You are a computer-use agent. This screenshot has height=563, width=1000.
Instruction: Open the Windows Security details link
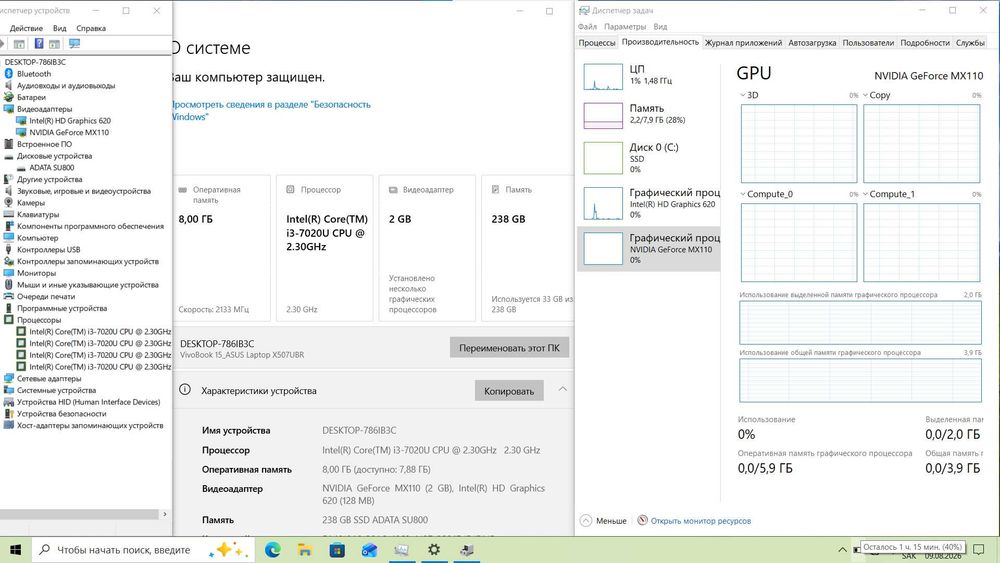(x=270, y=110)
